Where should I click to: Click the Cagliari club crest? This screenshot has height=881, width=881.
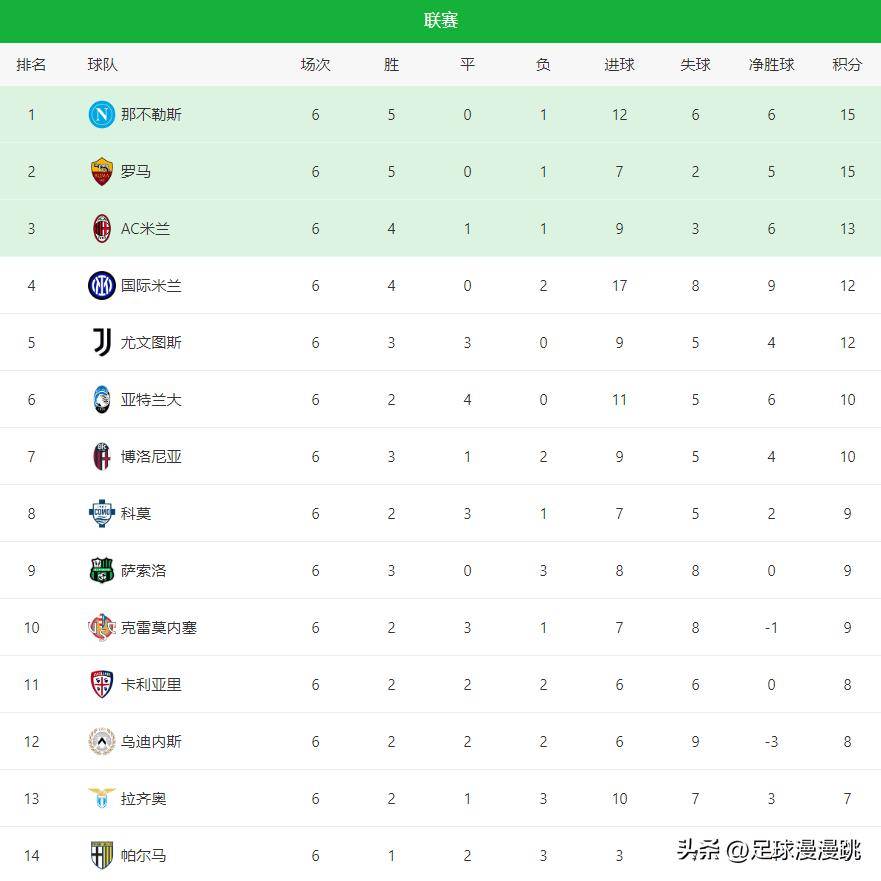click(x=101, y=684)
